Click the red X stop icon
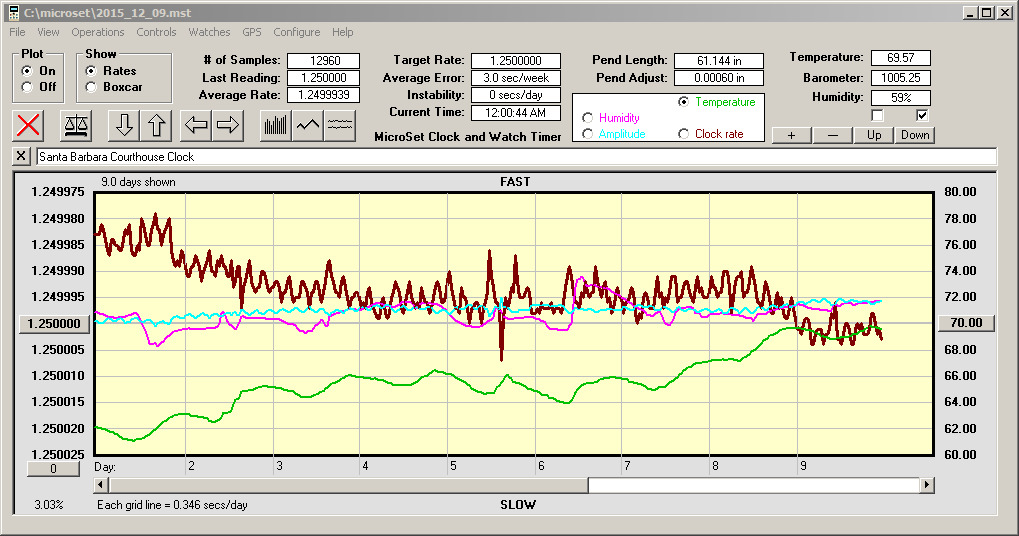The height and width of the screenshot is (536, 1019). point(28,125)
